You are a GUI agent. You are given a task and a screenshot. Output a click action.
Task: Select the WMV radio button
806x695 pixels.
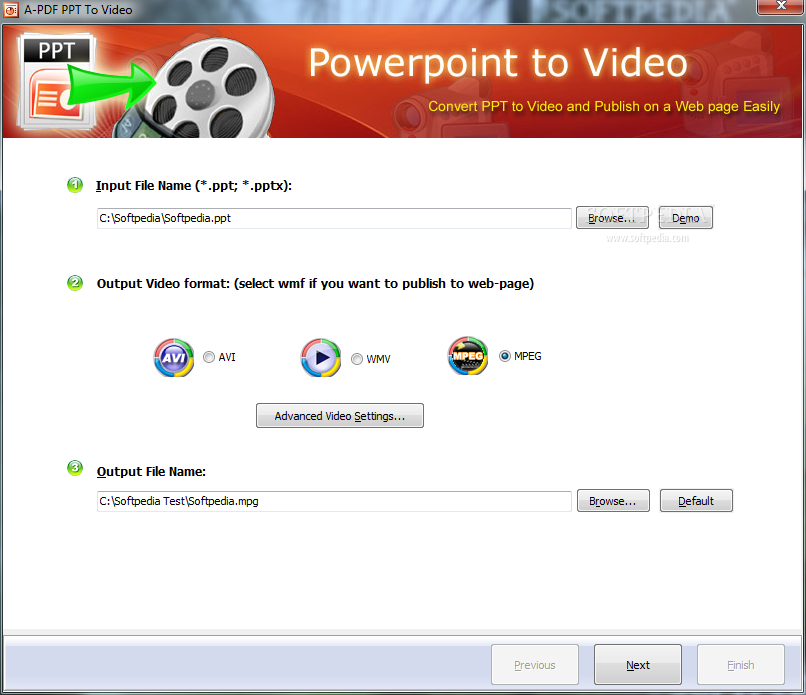pyautogui.click(x=357, y=359)
